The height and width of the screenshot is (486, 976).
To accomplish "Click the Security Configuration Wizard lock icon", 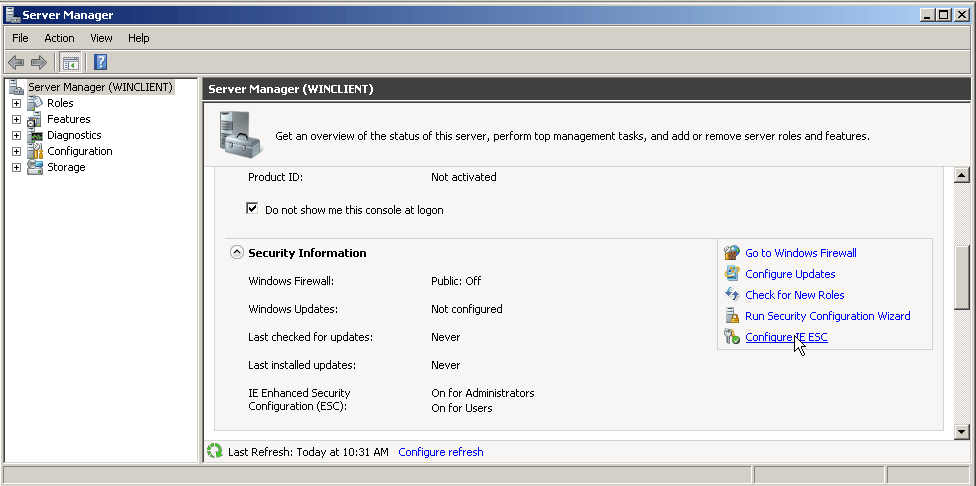I will click(732, 316).
